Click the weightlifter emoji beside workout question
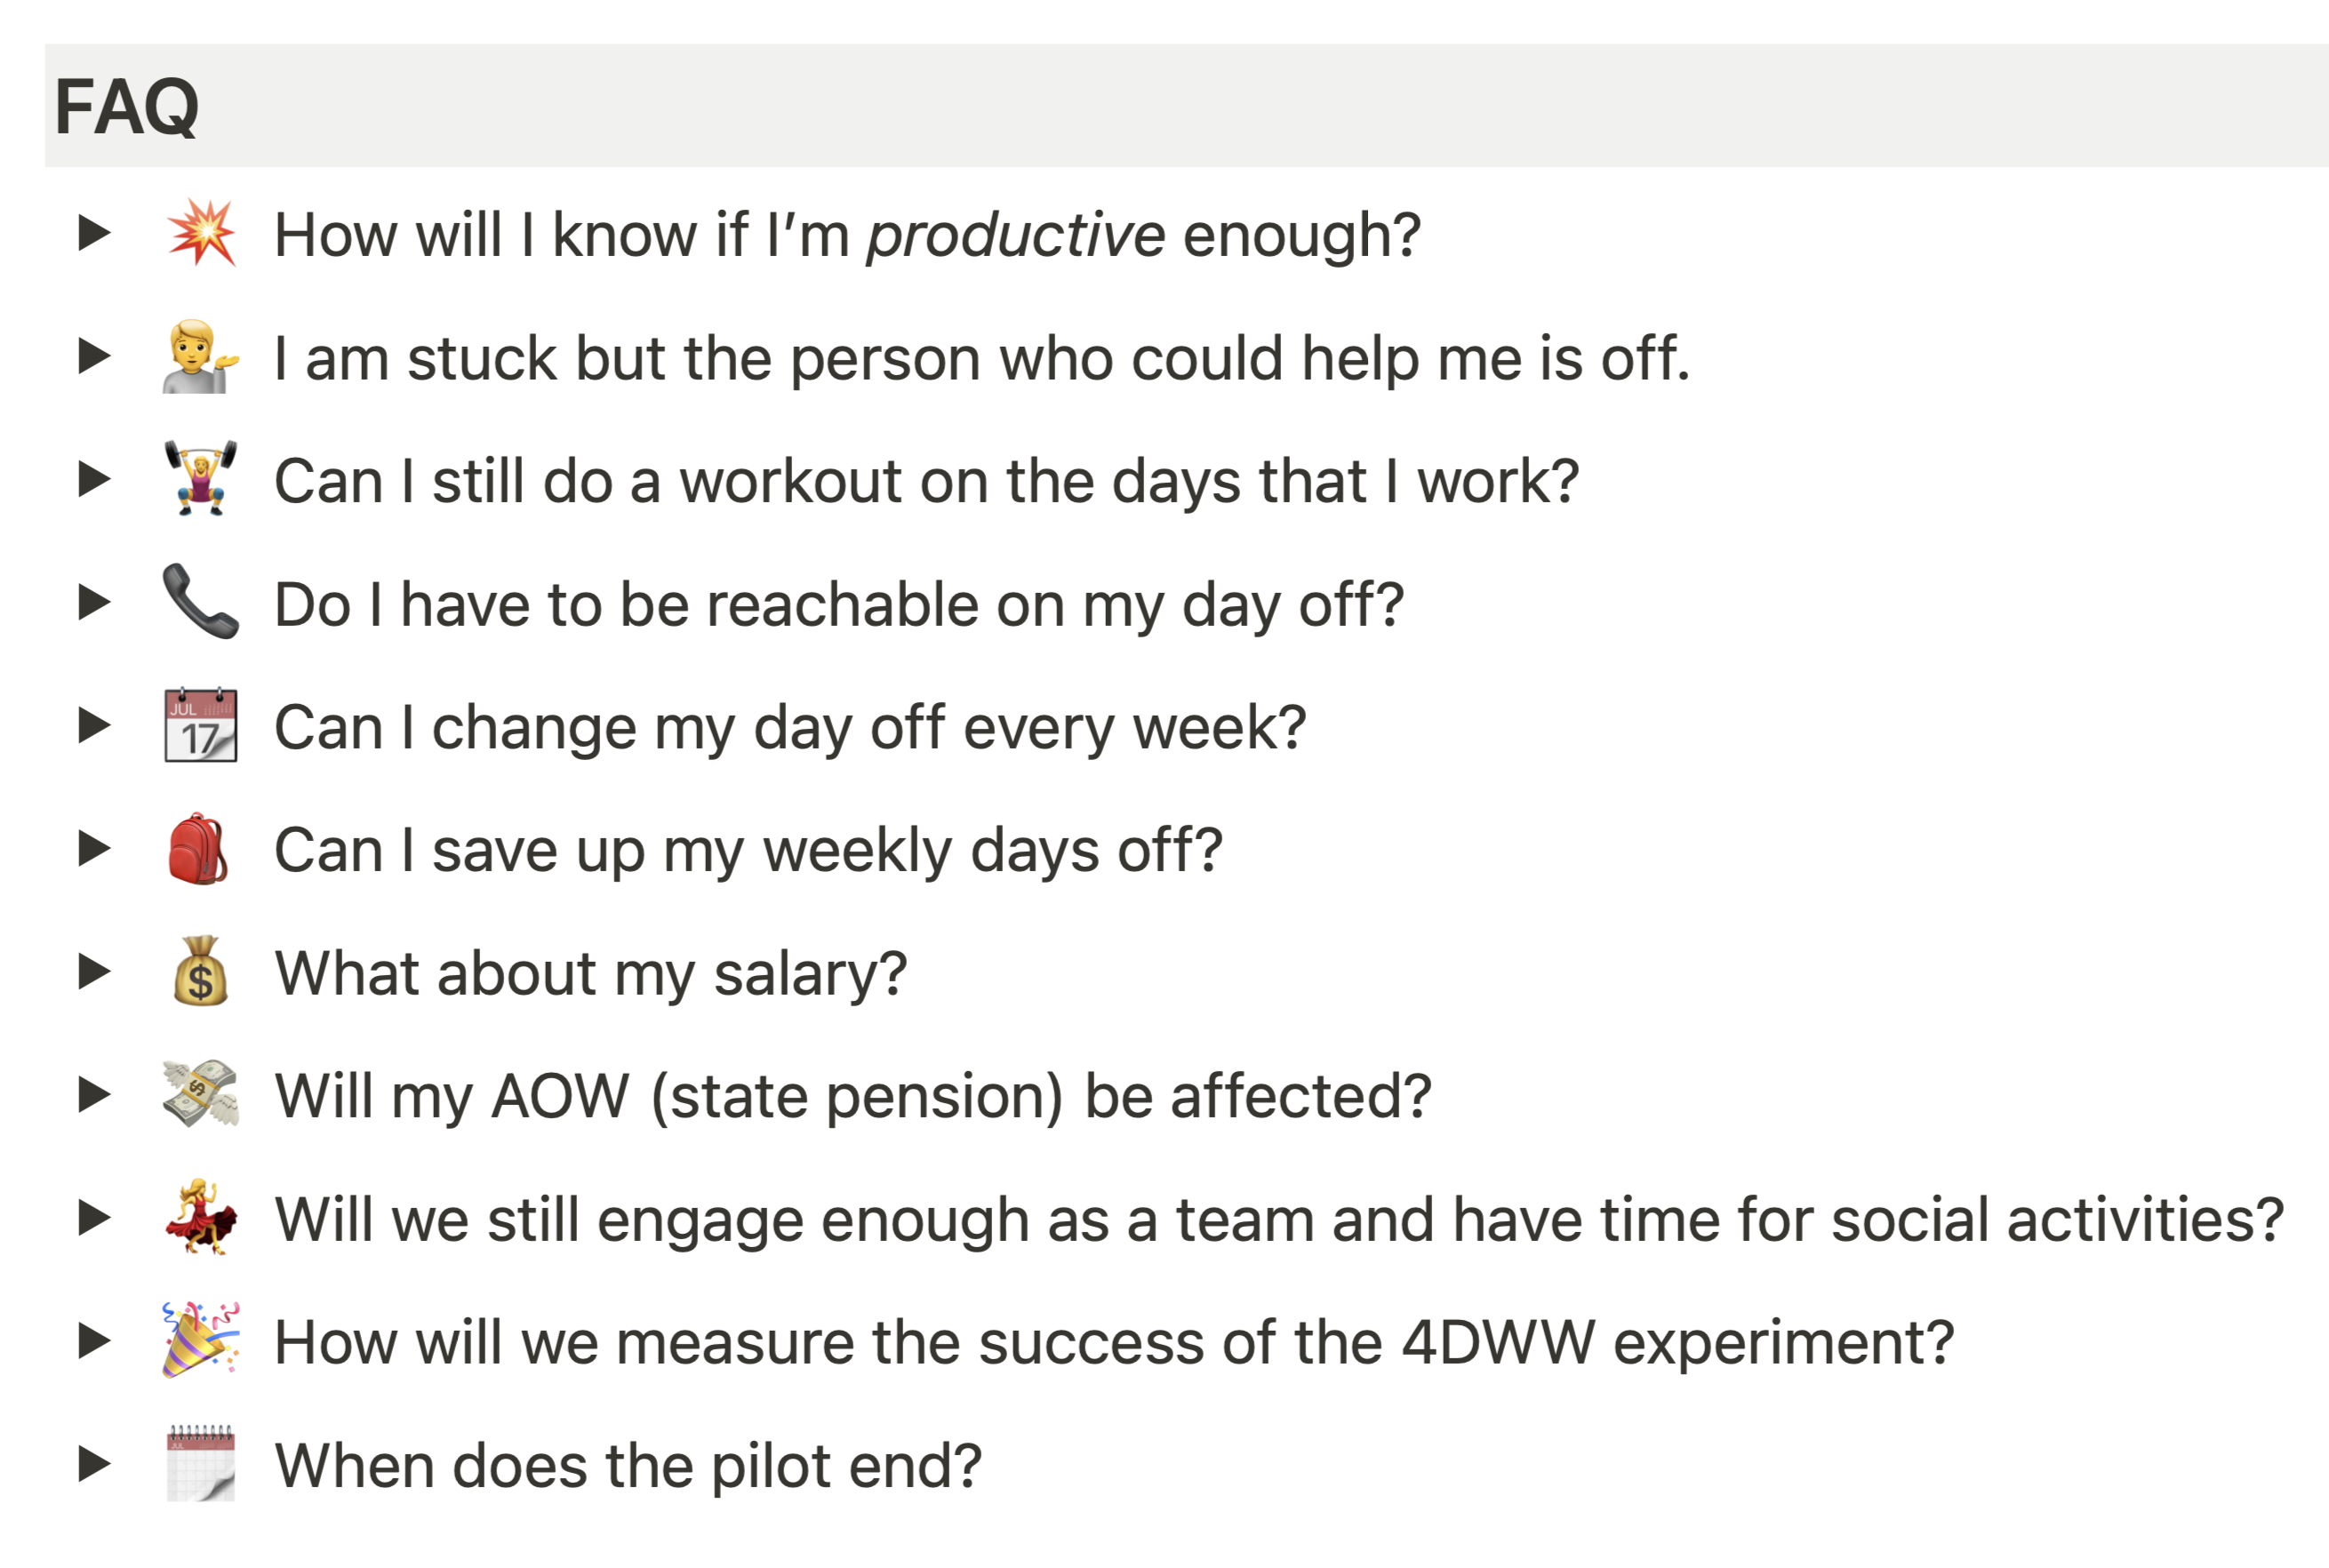This screenshot has height=1568, width=2329. pyautogui.click(x=201, y=480)
